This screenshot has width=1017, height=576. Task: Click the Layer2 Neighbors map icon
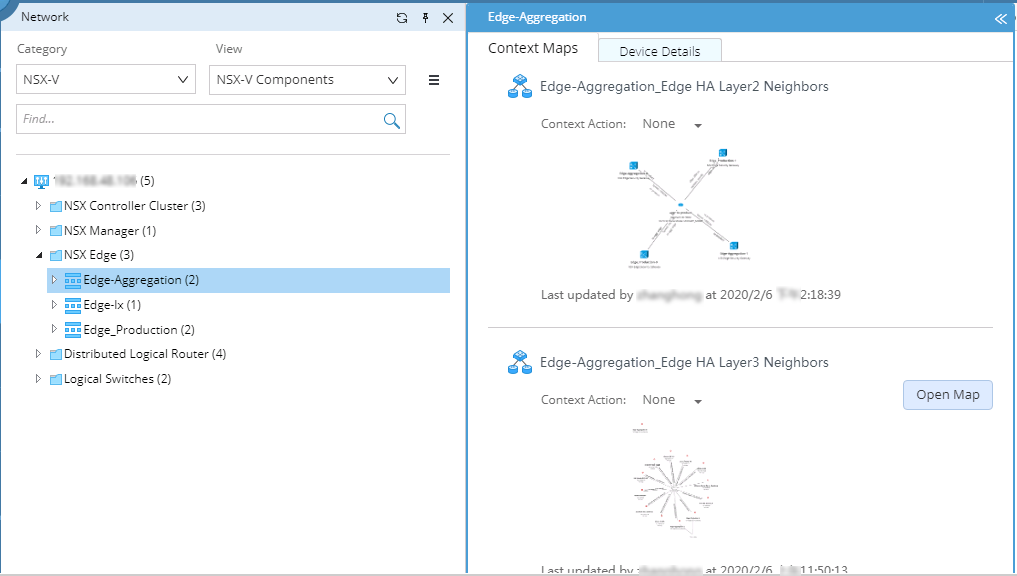coord(520,86)
